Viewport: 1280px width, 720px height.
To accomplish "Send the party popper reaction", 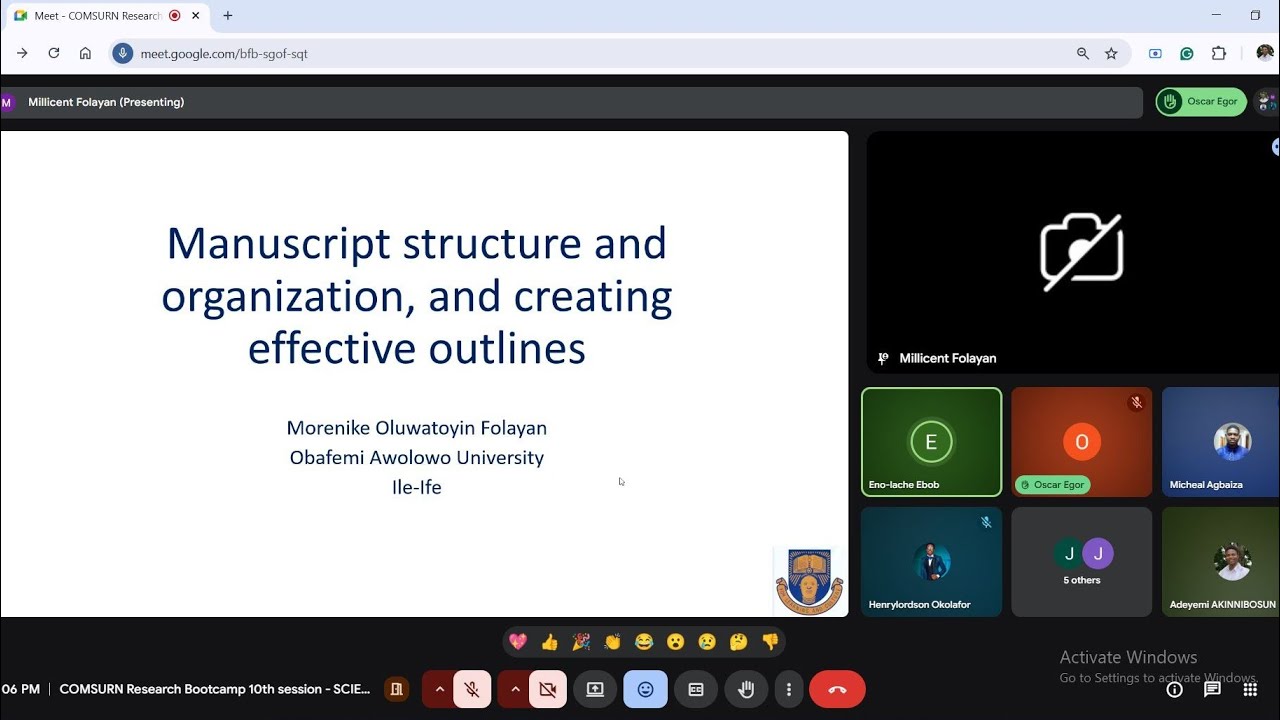I will click(581, 642).
